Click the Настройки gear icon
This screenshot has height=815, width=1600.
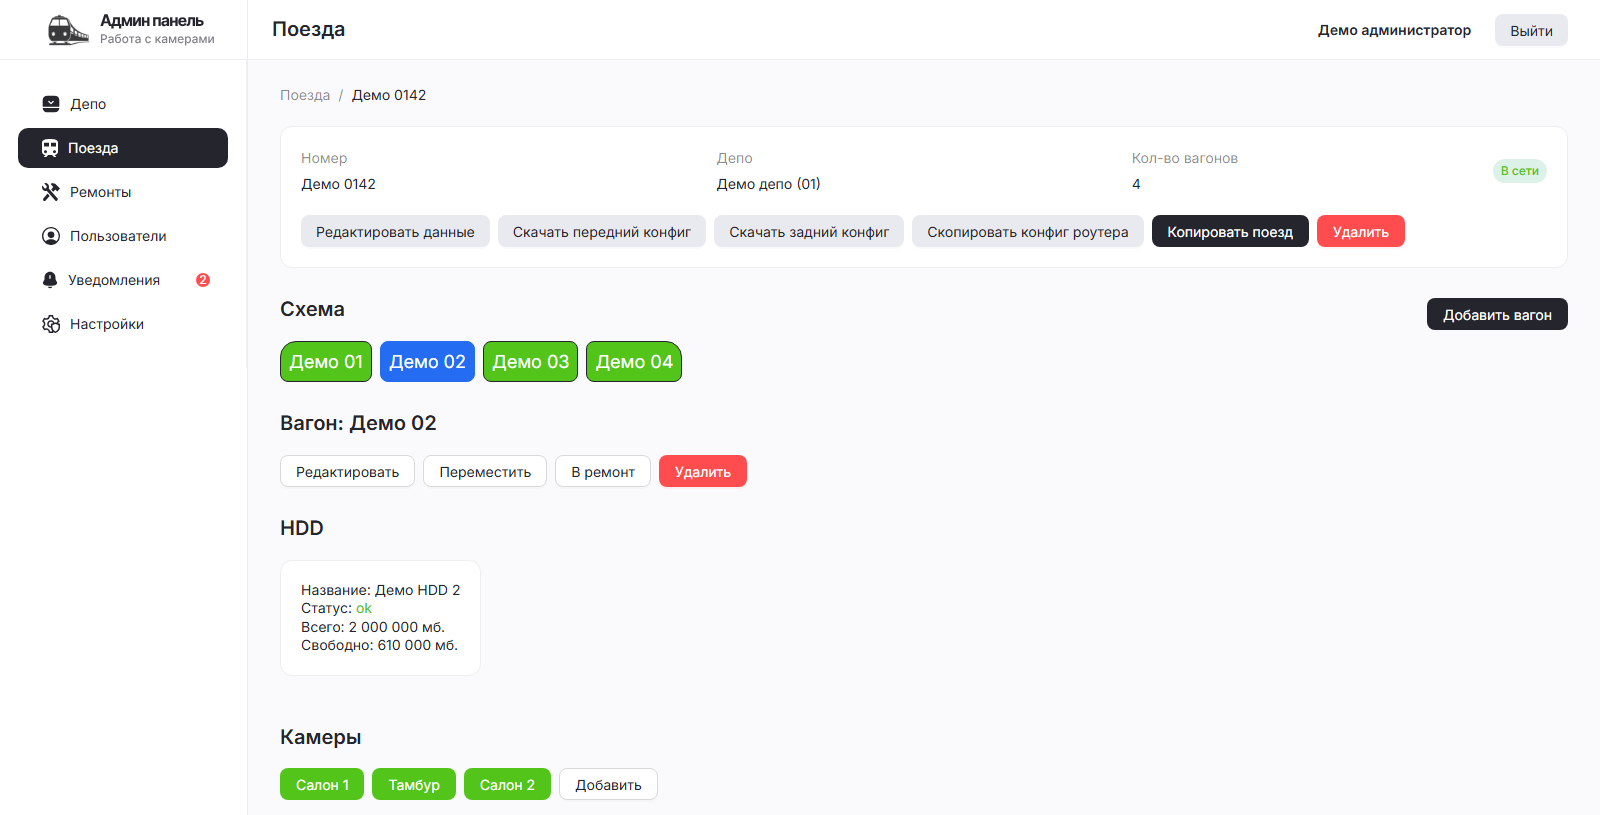pyautogui.click(x=51, y=324)
